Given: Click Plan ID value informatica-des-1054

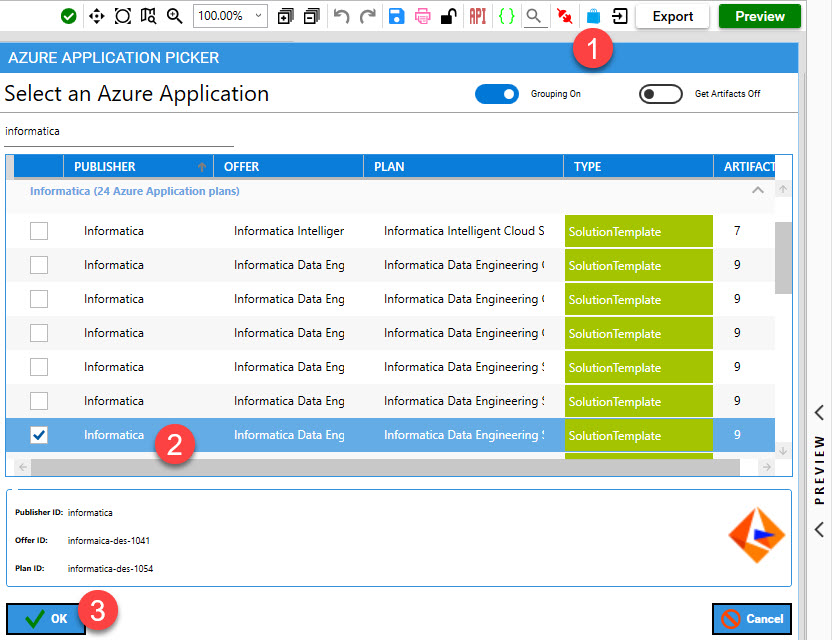Looking at the screenshot, I should coord(110,569).
